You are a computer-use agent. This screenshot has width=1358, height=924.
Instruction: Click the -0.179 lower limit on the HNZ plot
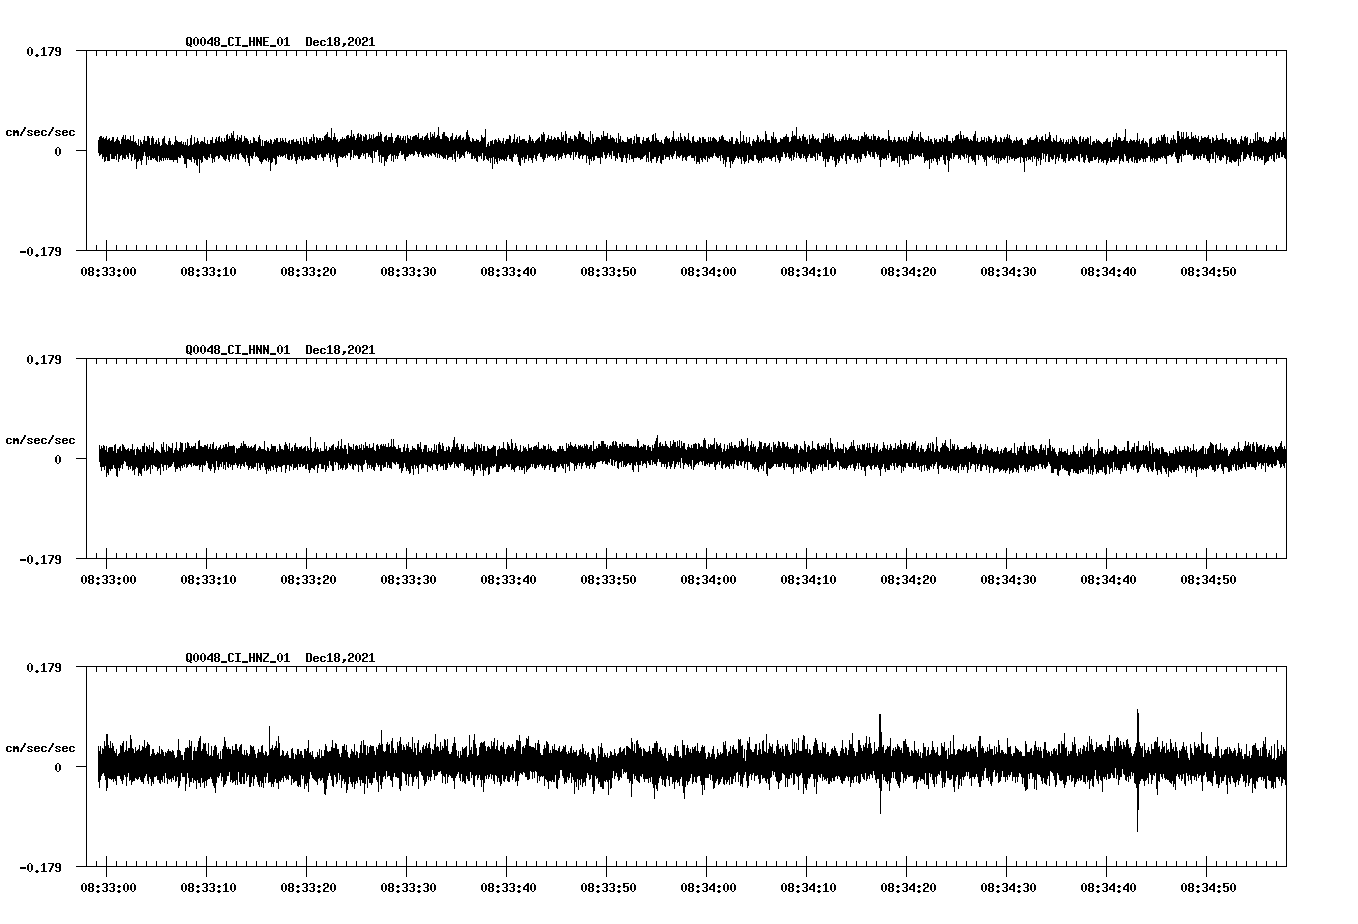[40, 867]
